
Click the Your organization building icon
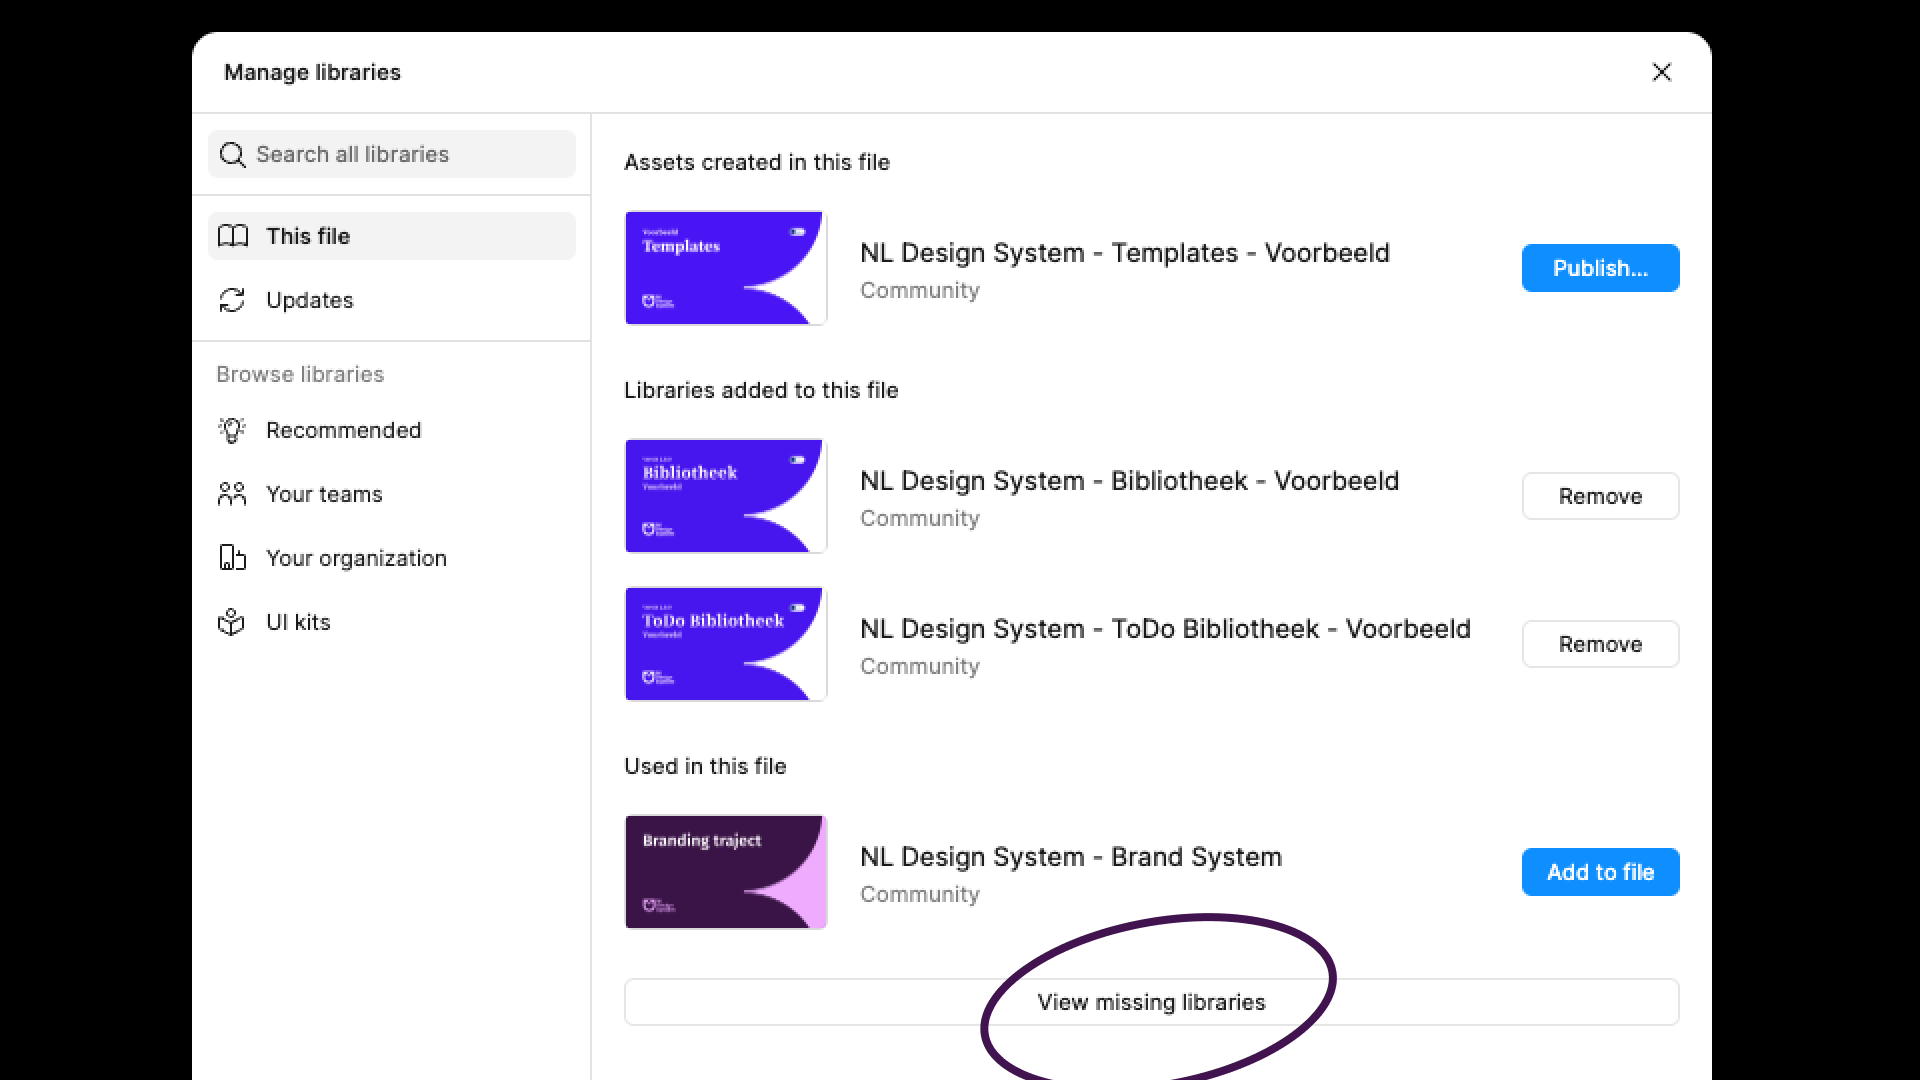click(x=232, y=558)
